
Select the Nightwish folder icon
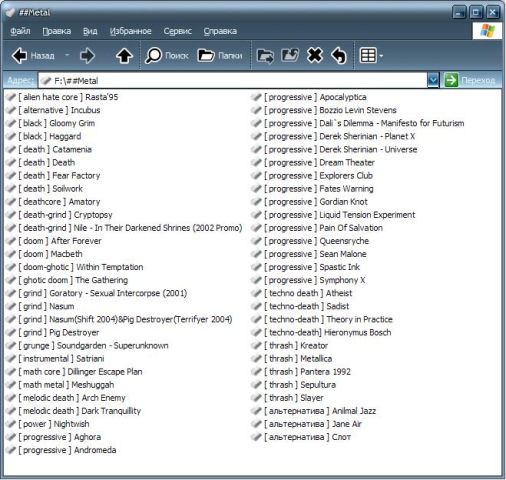click(x=11, y=424)
